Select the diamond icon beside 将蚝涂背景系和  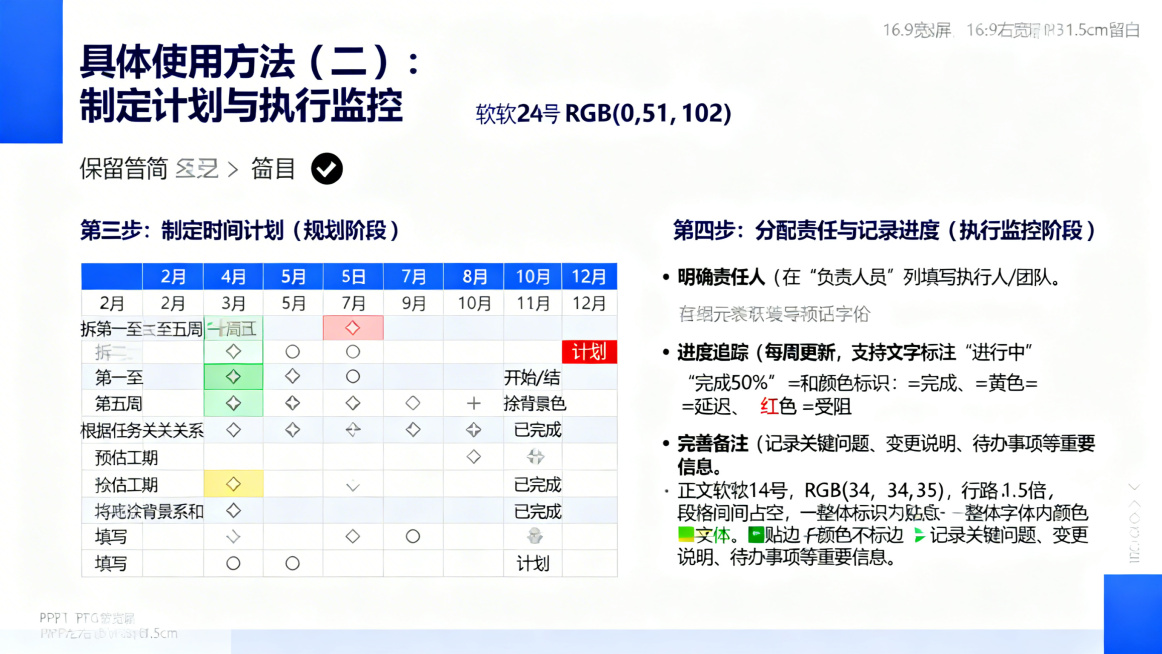(233, 511)
